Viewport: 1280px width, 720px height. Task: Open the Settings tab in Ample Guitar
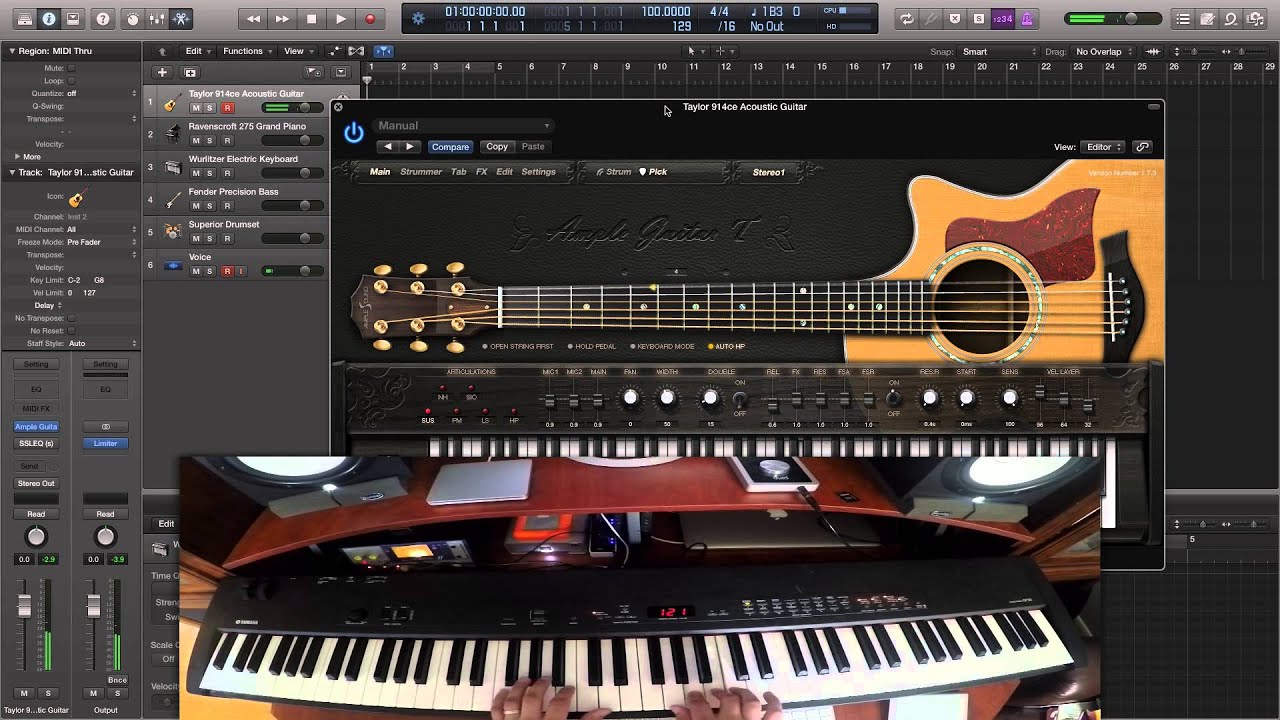click(x=538, y=172)
